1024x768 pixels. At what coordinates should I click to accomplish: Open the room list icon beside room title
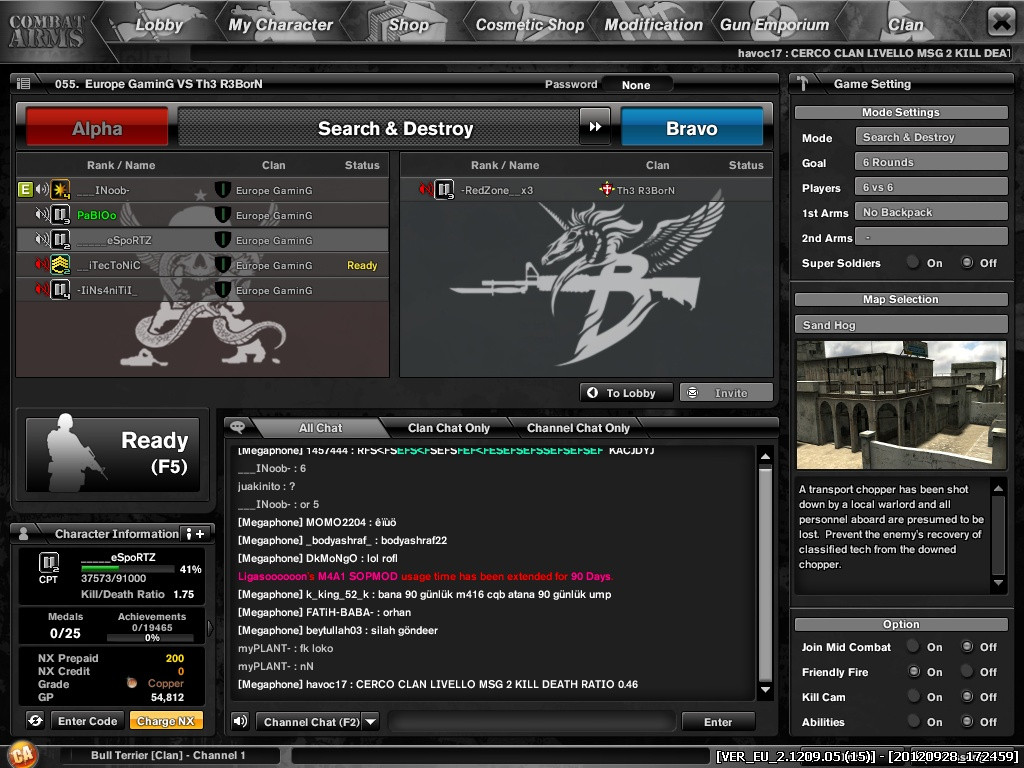tap(24, 84)
